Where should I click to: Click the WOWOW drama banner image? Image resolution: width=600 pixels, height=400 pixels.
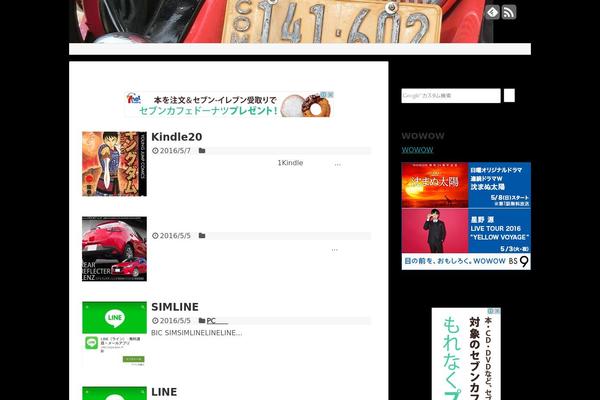tap(466, 216)
